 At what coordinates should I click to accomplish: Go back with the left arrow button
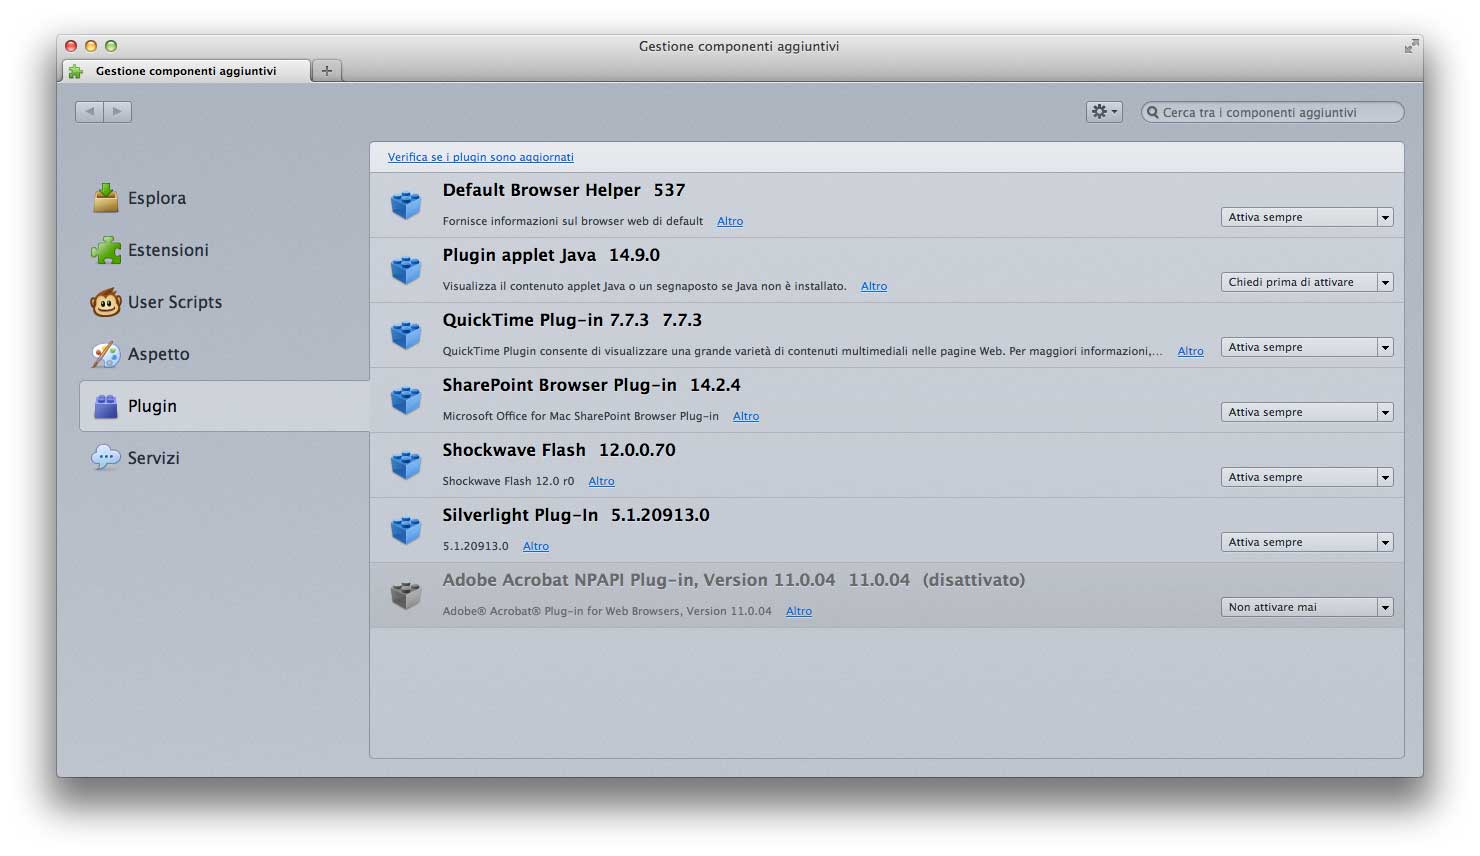point(90,112)
